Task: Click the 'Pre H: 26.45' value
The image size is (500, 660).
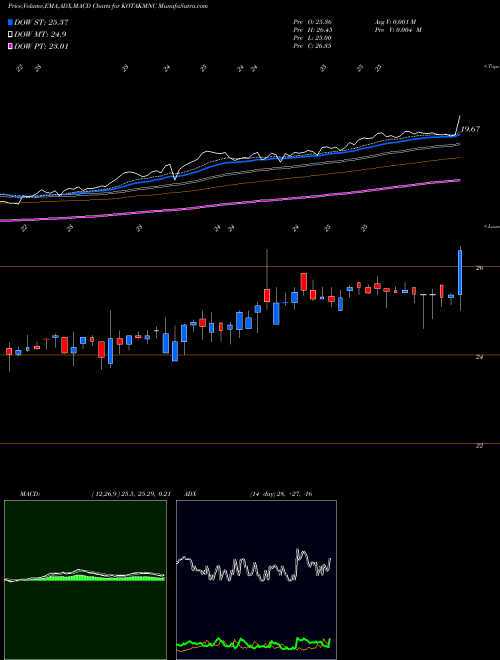Action: pos(312,30)
